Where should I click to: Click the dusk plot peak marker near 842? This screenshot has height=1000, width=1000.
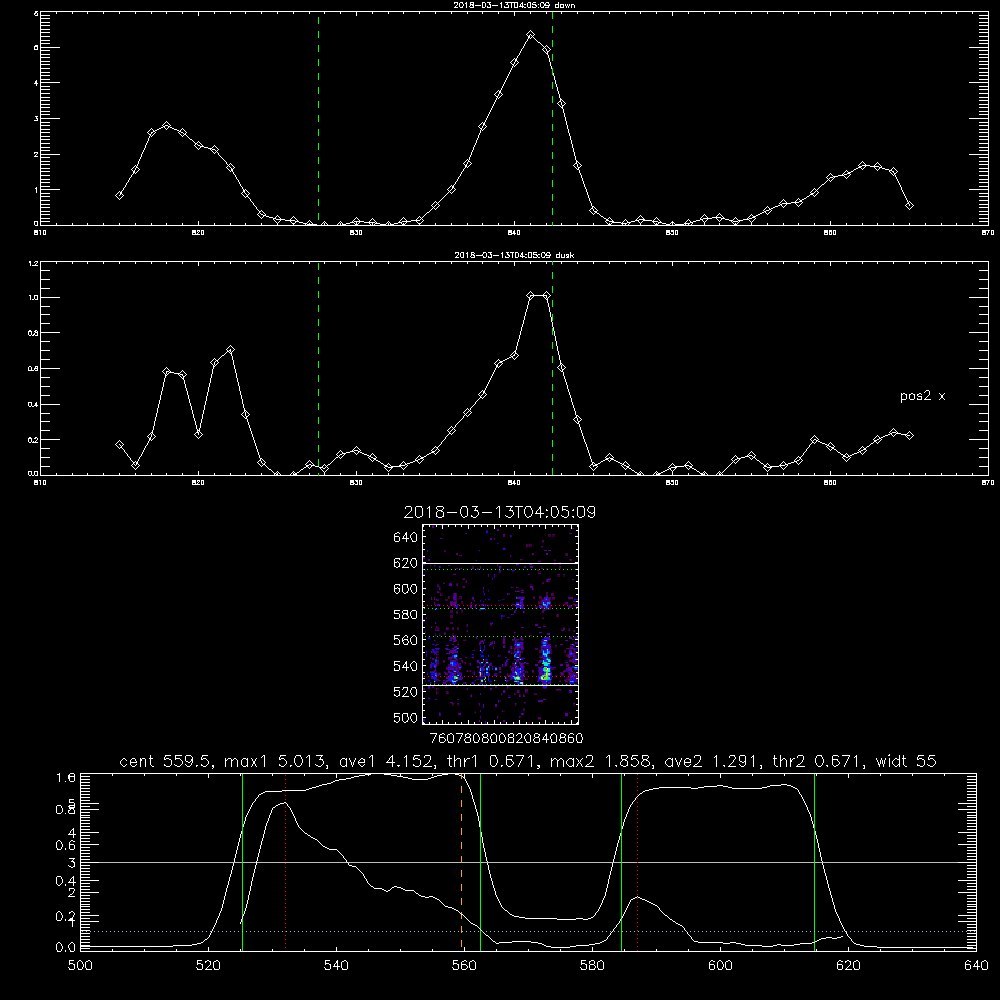[546, 295]
